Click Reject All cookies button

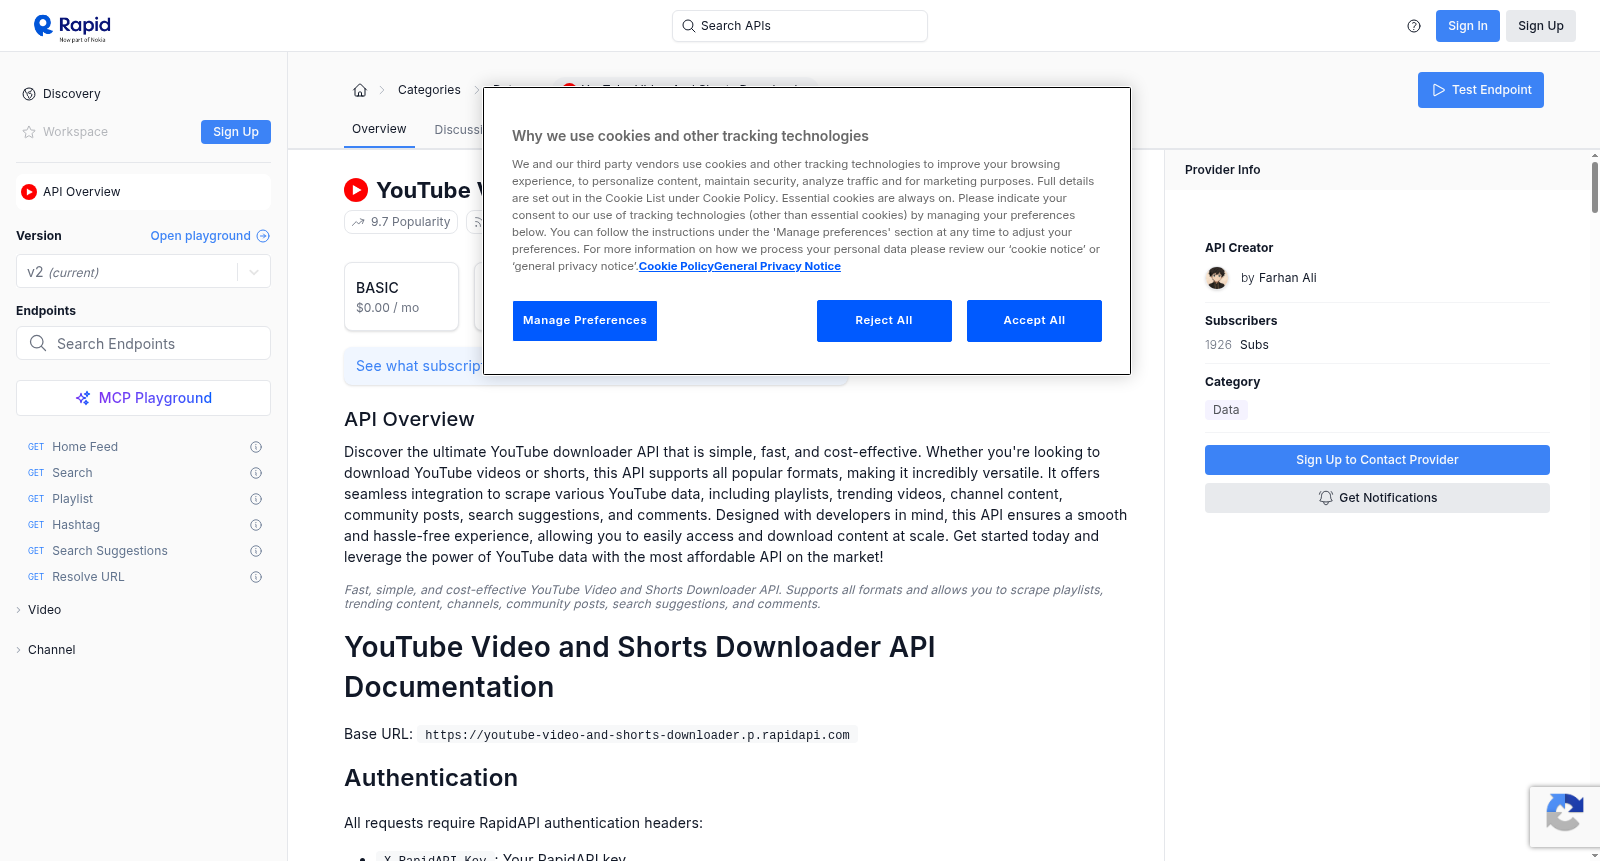coord(884,321)
